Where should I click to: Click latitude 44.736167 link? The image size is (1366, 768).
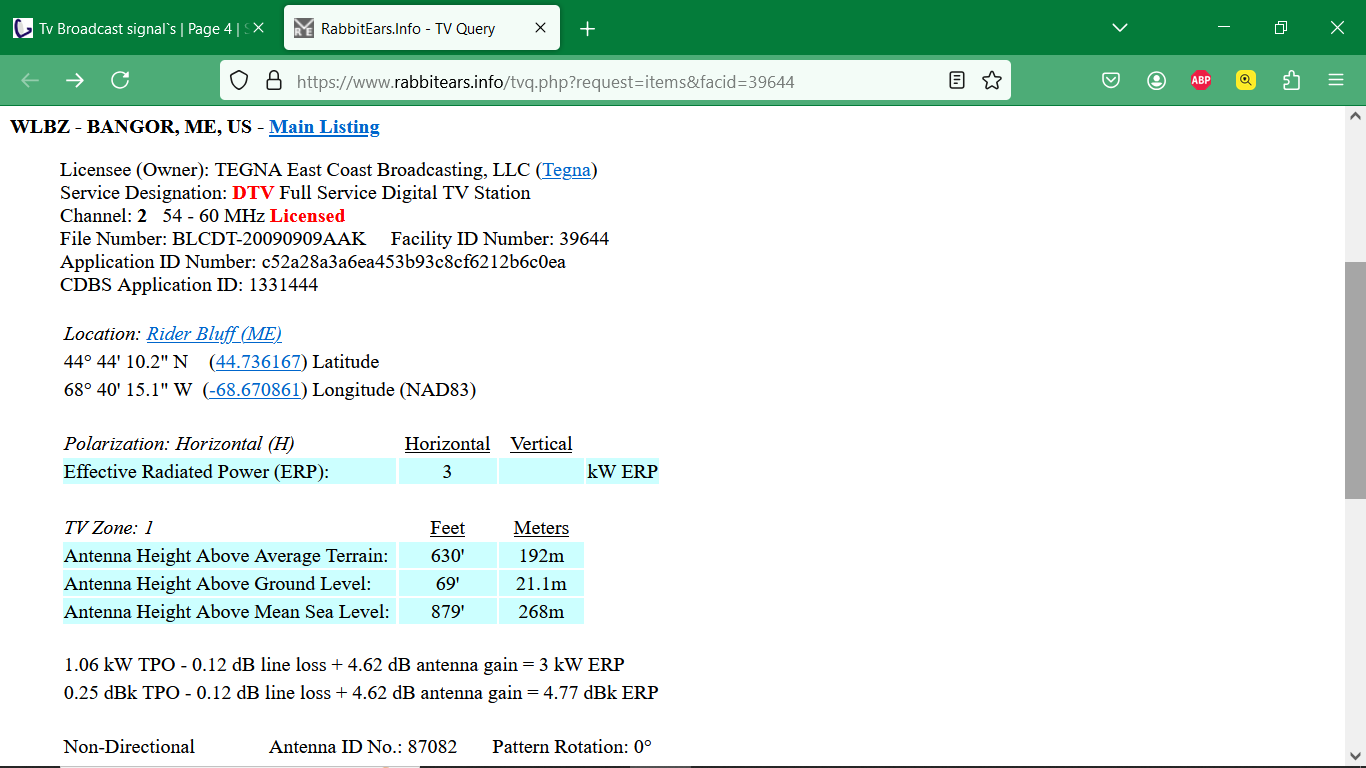pos(258,362)
